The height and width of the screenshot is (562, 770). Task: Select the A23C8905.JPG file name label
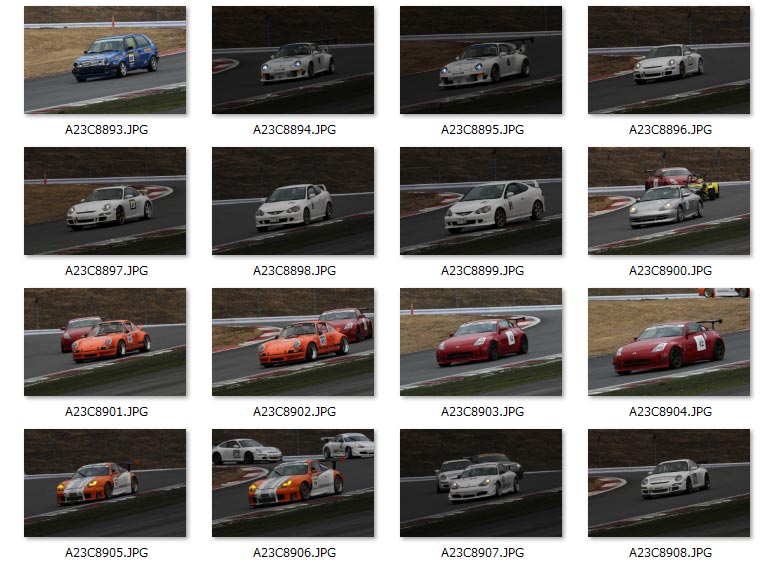point(107,553)
